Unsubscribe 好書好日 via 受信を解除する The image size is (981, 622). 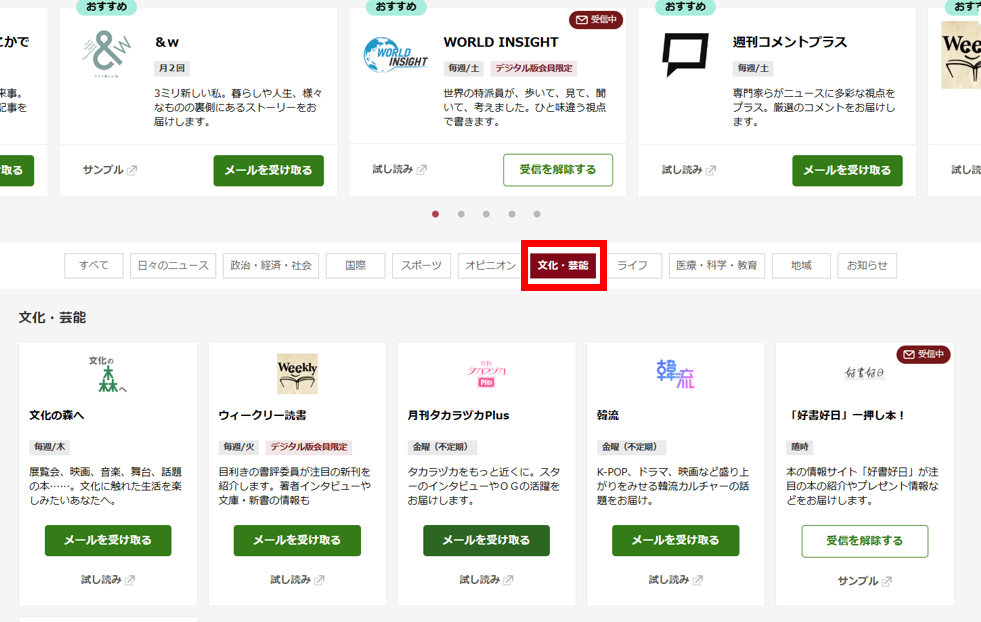click(x=865, y=541)
